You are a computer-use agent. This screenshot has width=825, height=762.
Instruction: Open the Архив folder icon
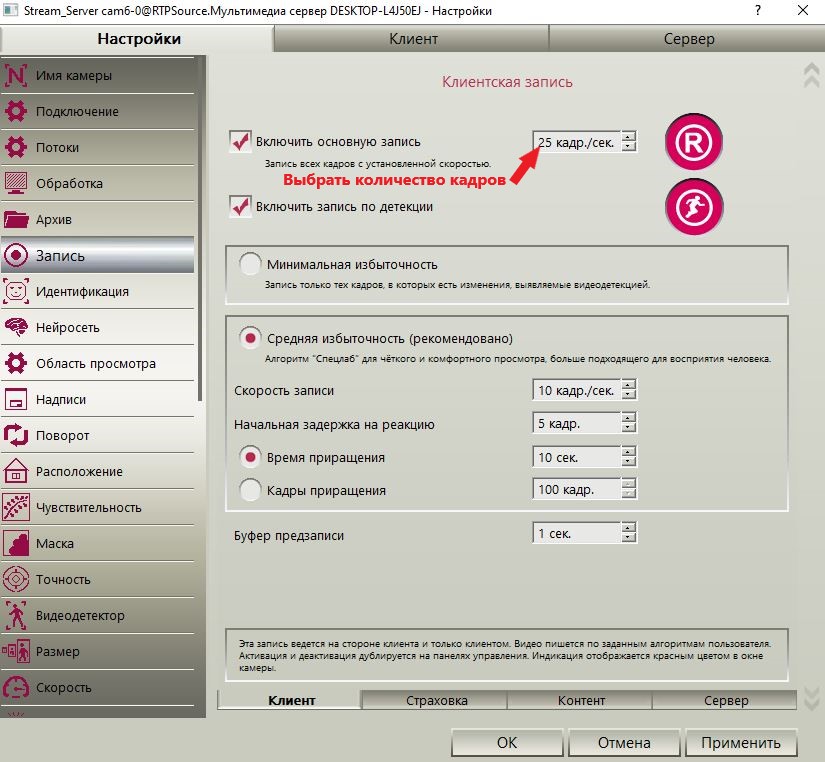coord(16,219)
